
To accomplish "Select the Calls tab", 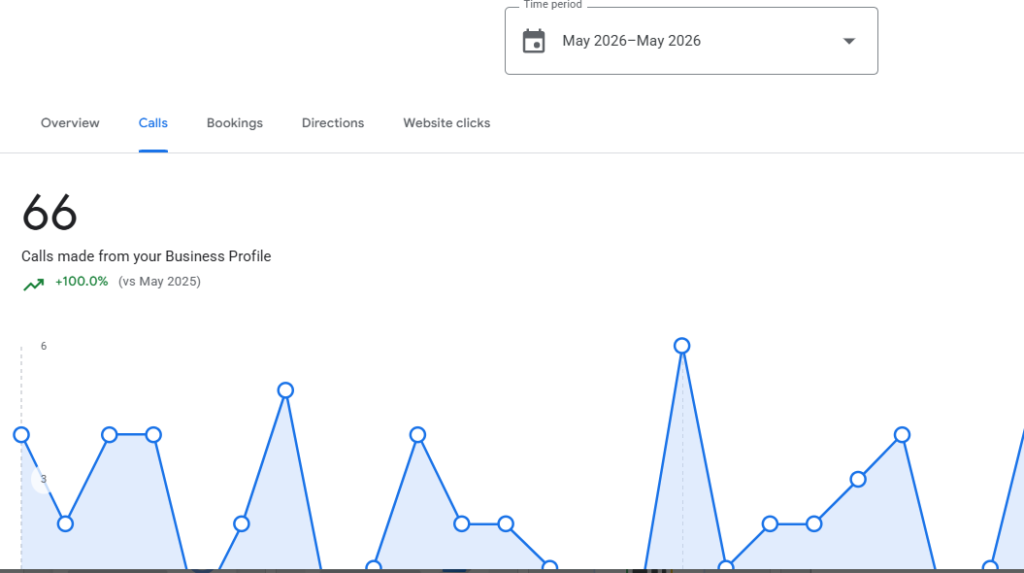I will (153, 123).
